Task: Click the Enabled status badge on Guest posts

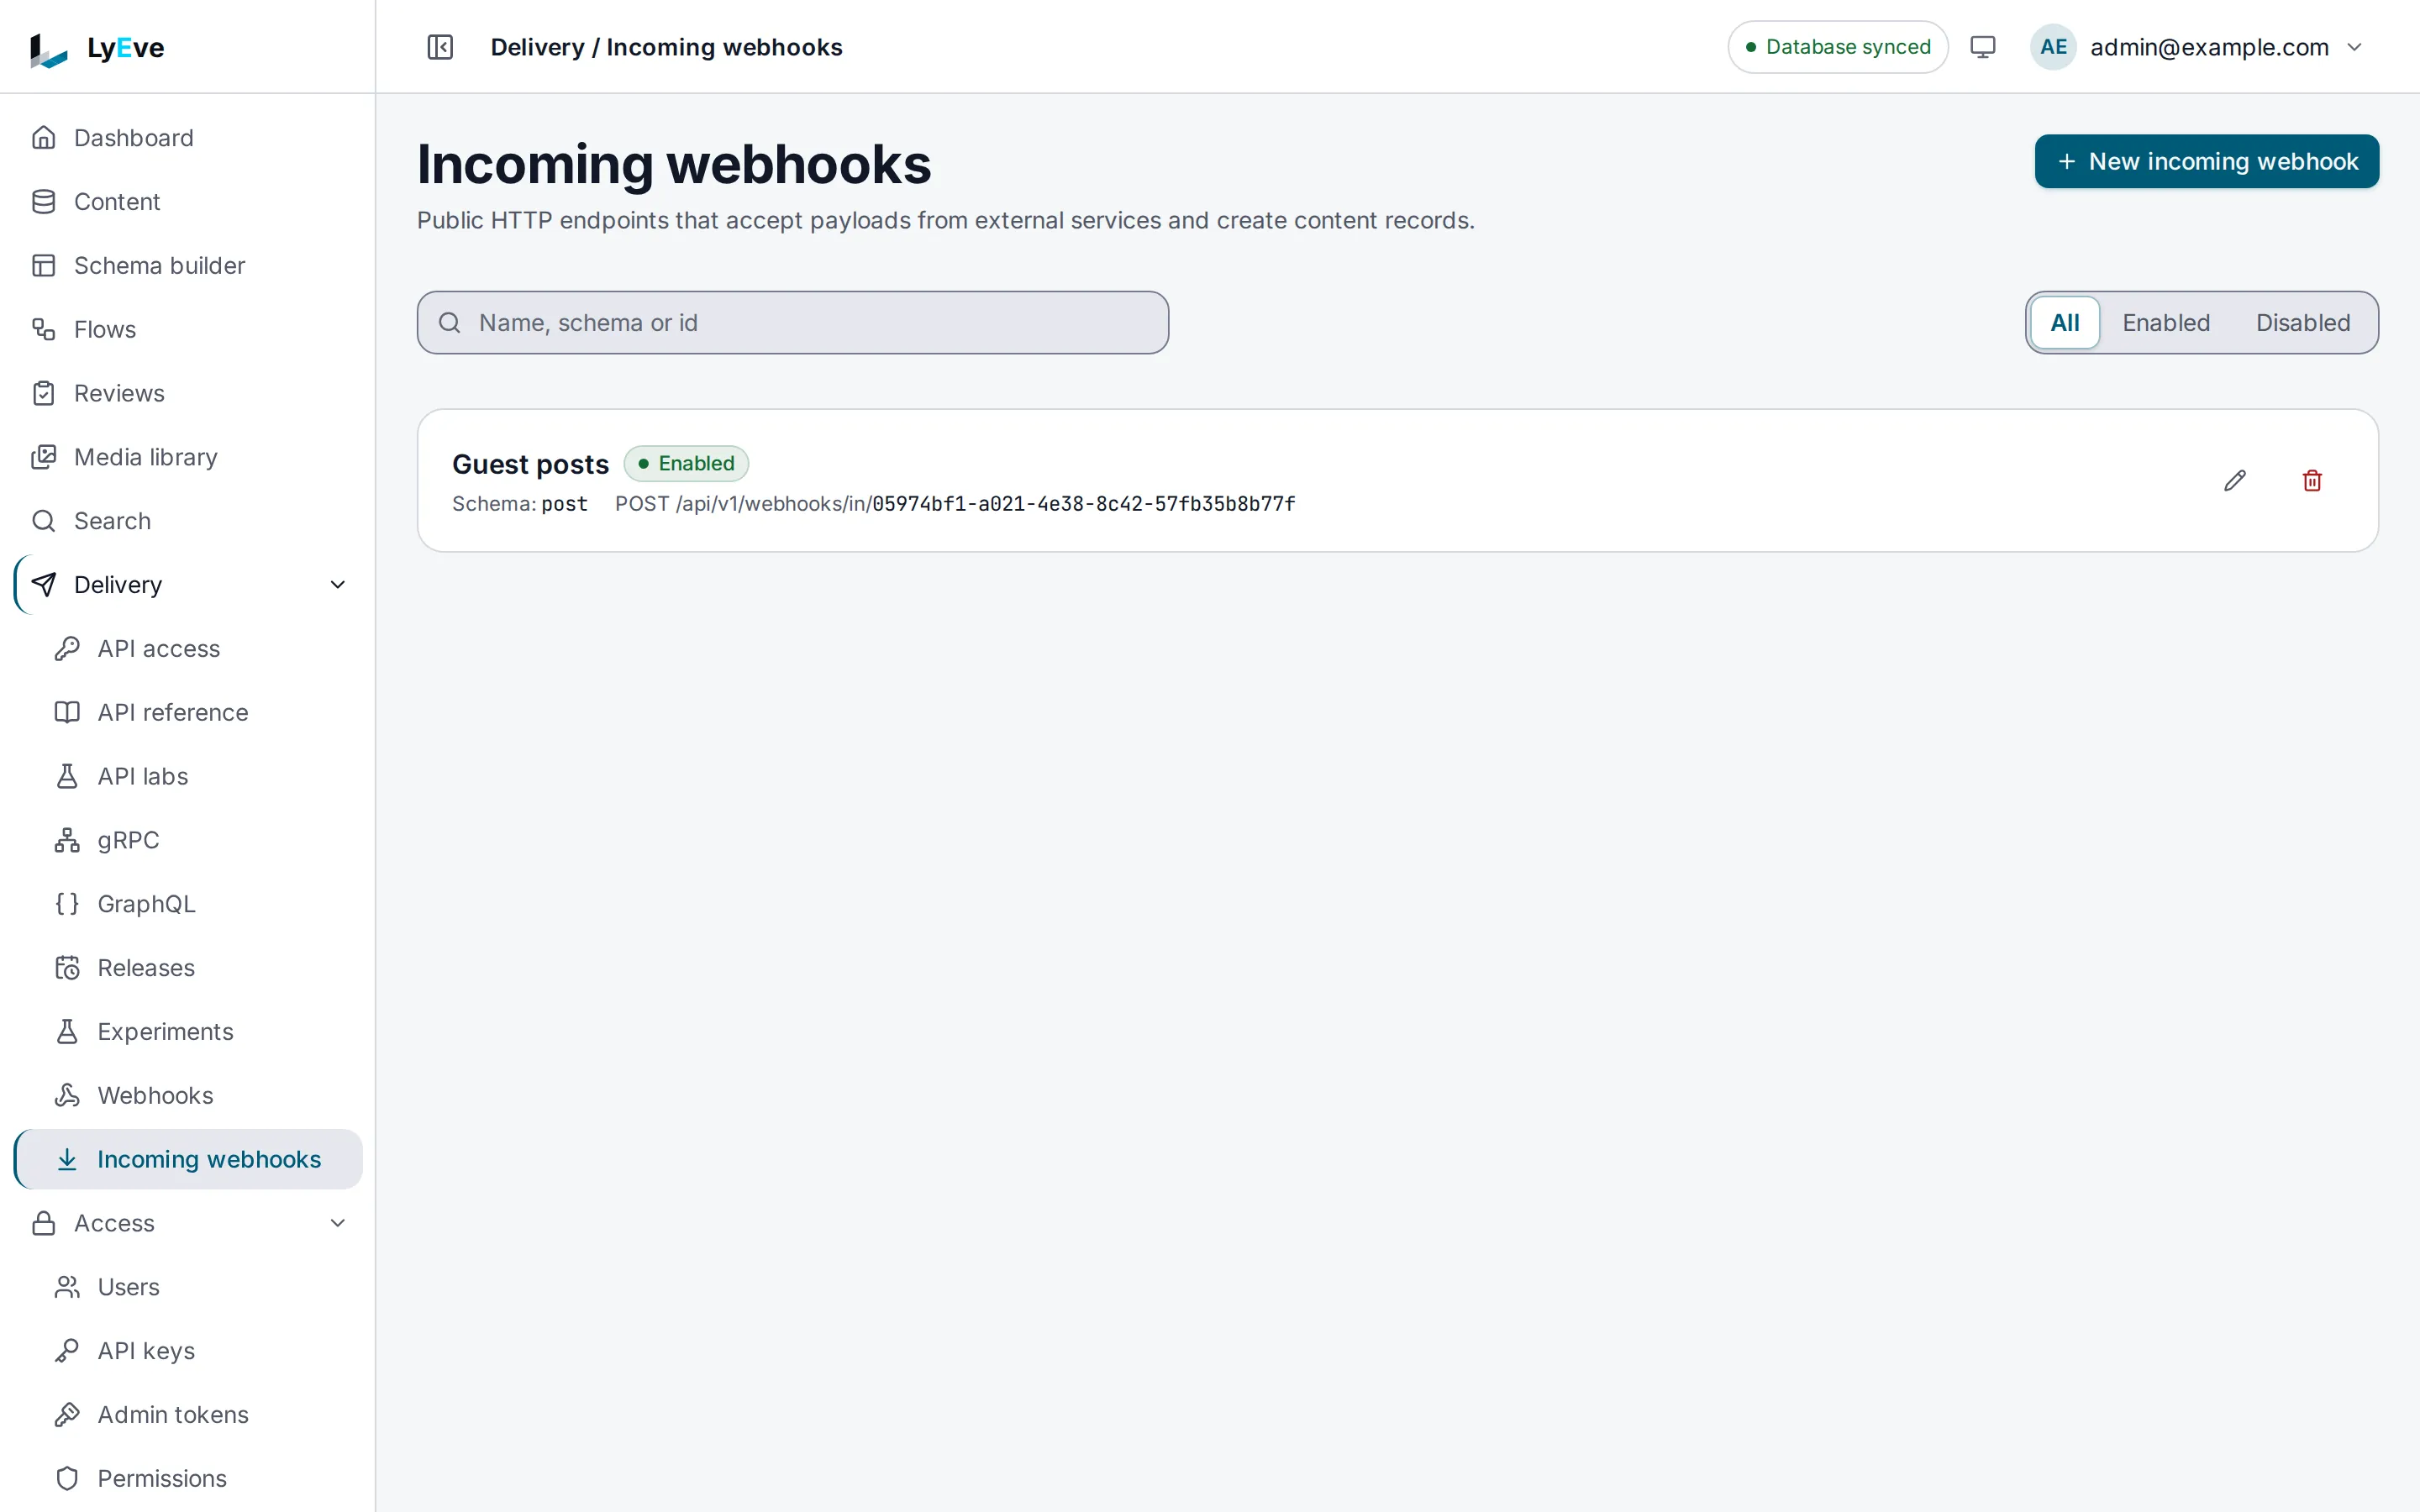Action: coord(686,463)
